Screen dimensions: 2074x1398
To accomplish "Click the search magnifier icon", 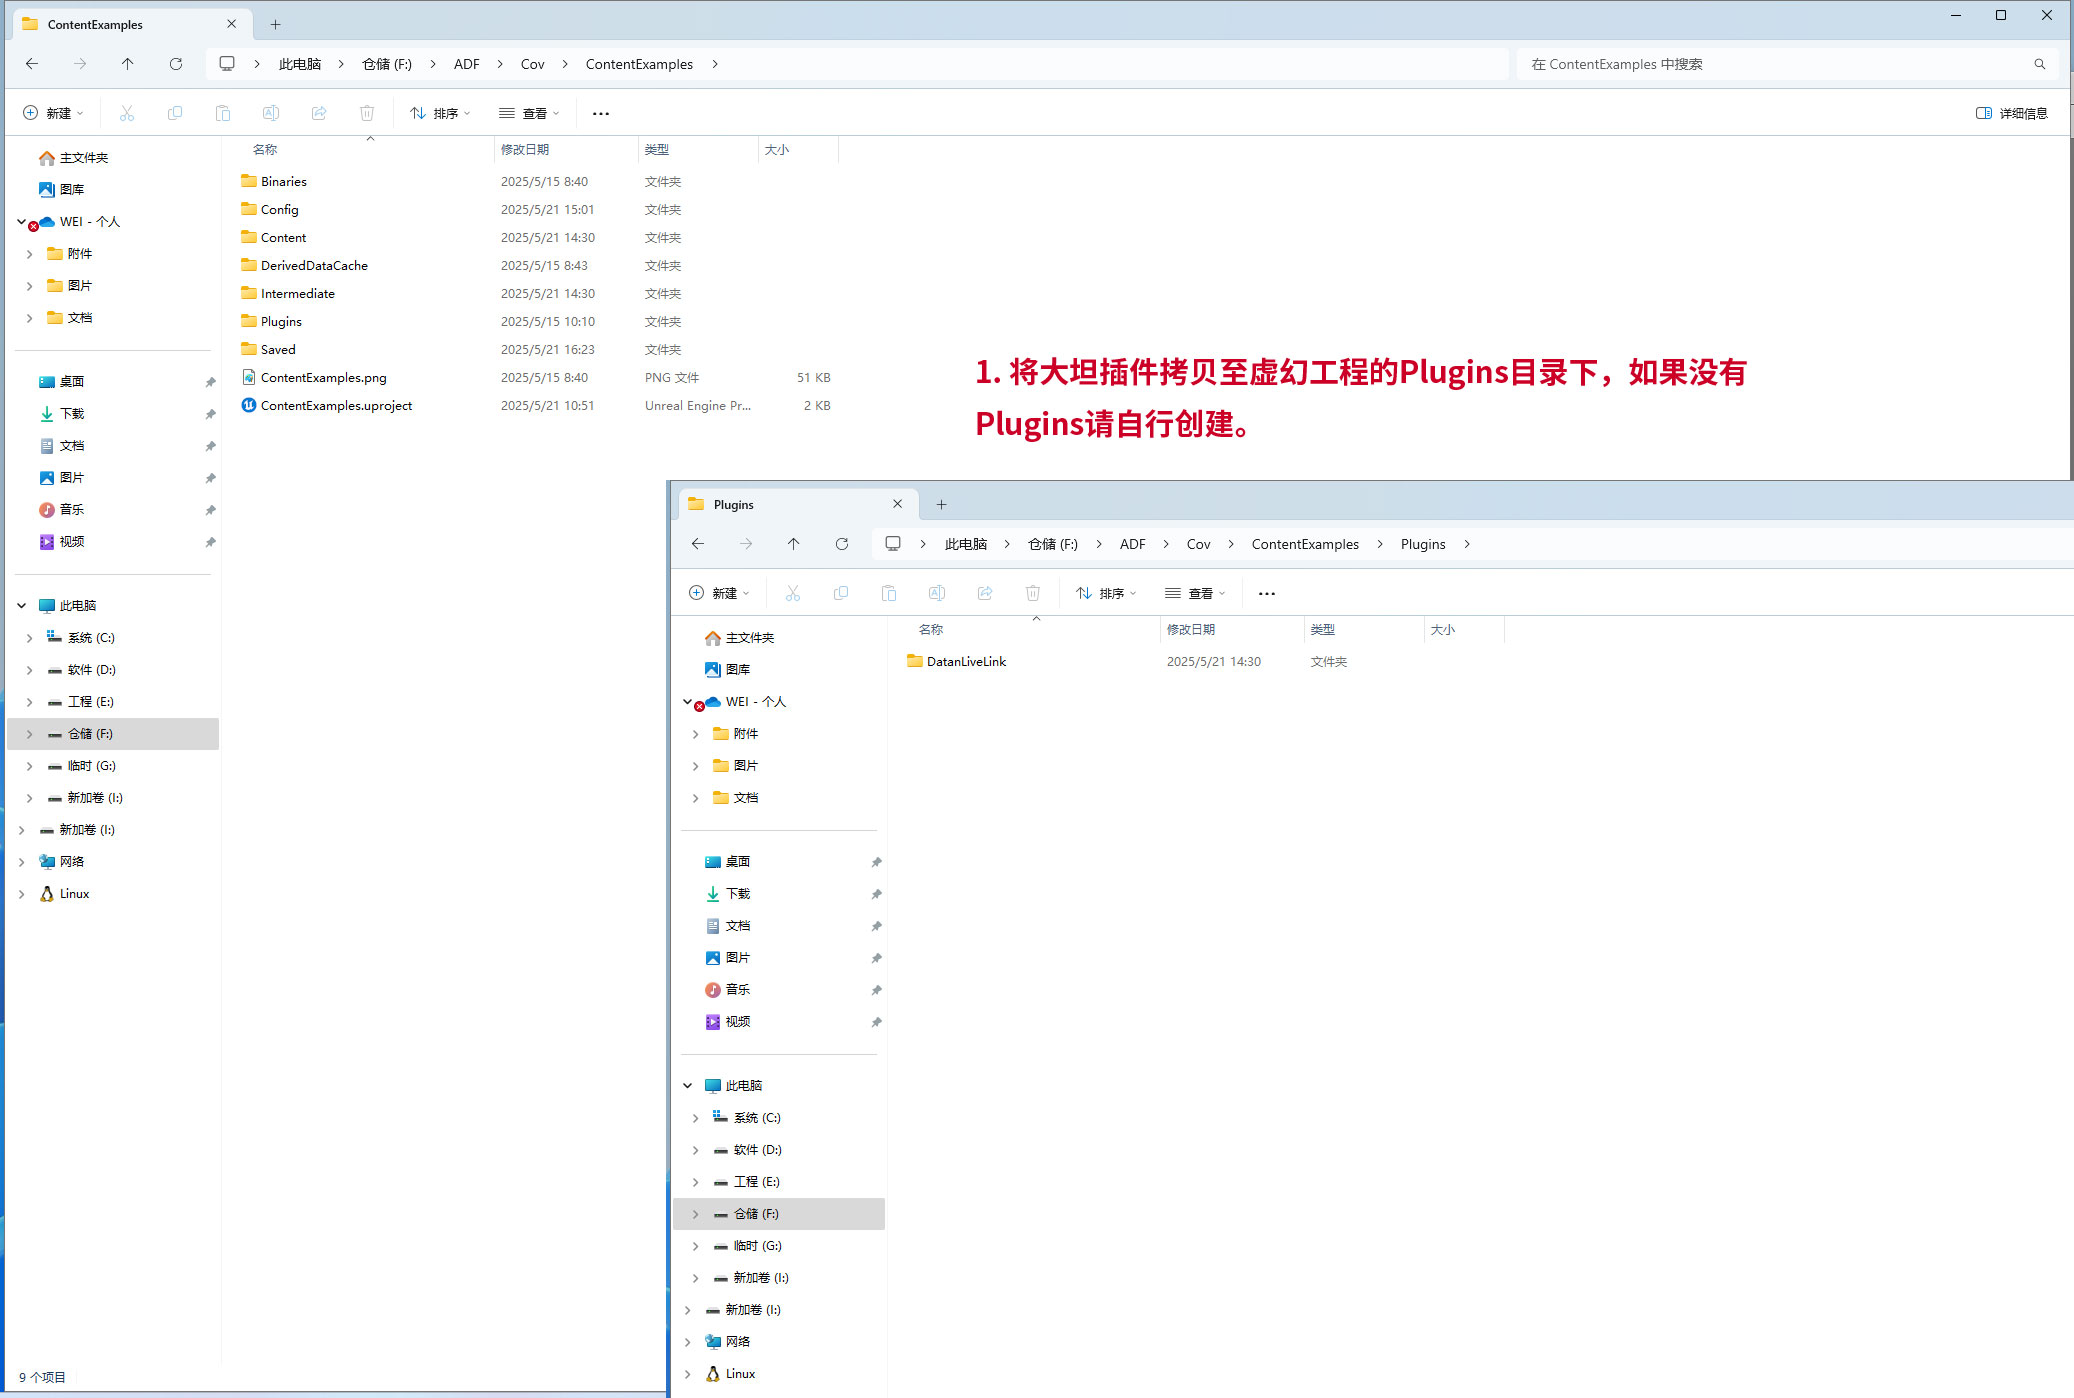I will (2039, 64).
